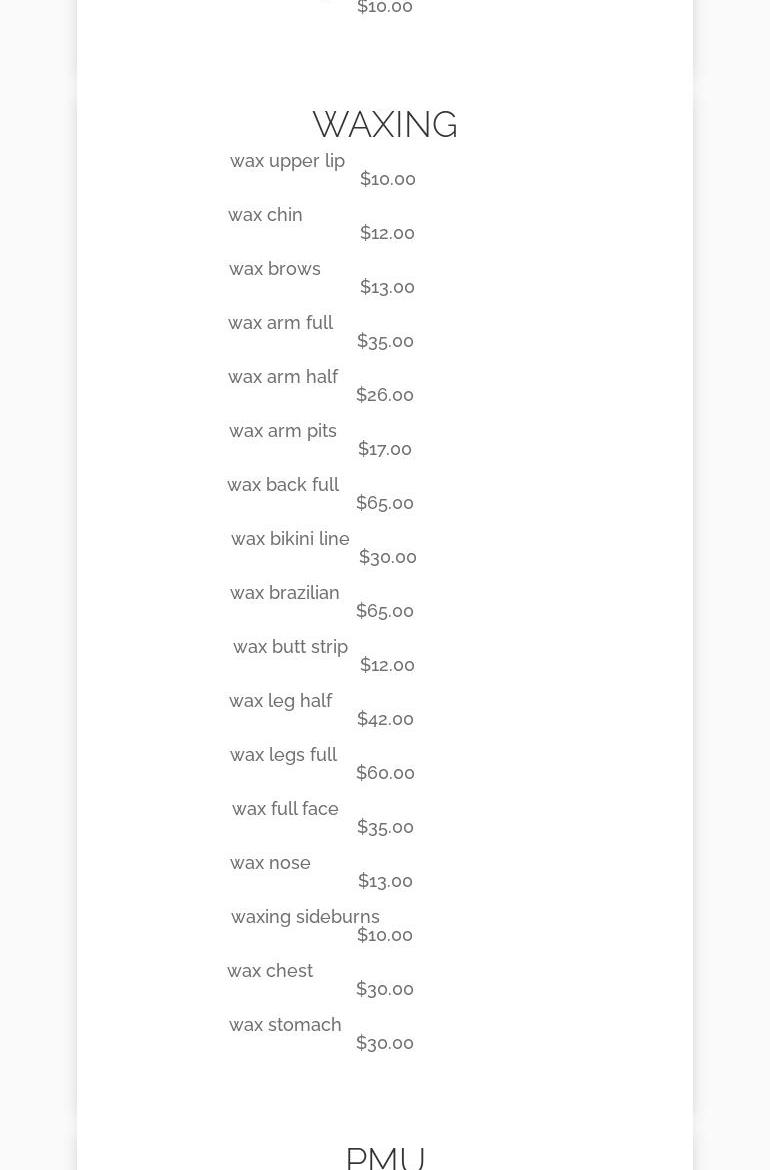Select the wax back full entry
This screenshot has height=1170, width=770.
point(283,485)
